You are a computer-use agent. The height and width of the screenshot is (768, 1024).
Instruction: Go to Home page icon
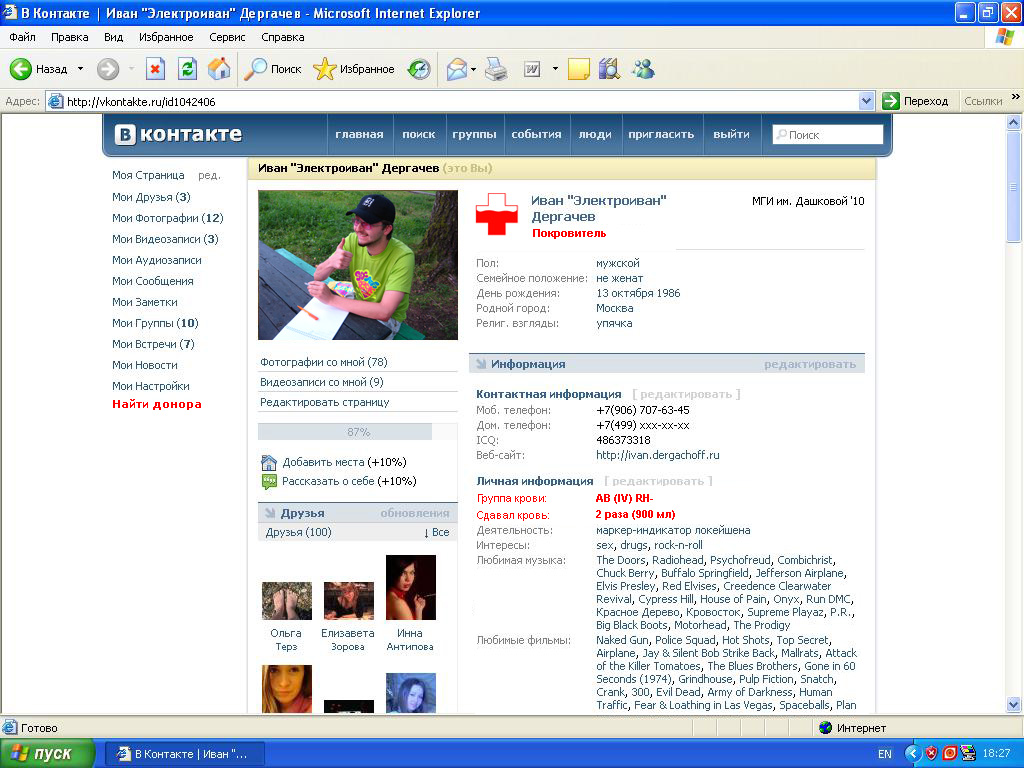[219, 69]
